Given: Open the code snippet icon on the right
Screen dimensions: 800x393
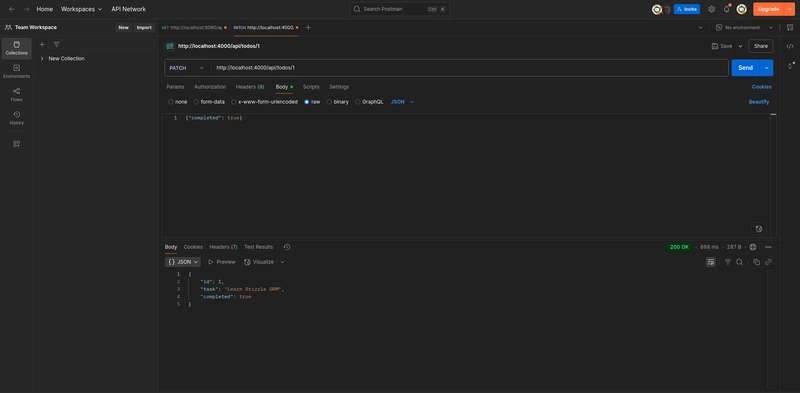Looking at the screenshot, I should click(x=790, y=46).
